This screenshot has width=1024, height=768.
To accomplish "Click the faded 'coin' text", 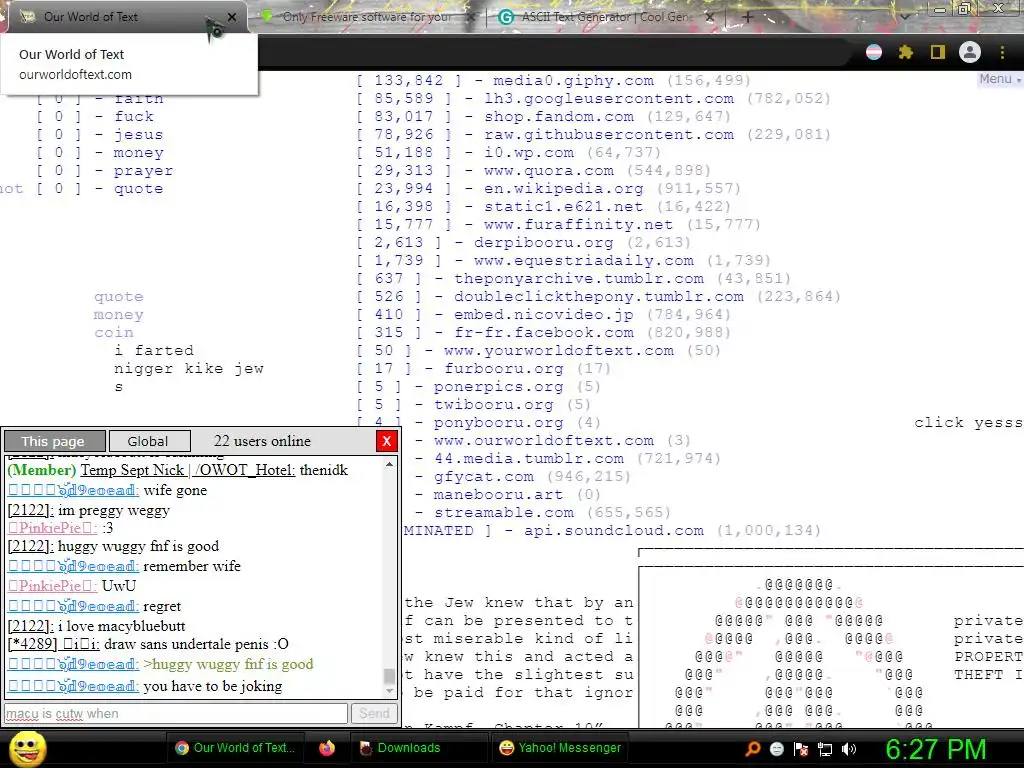I will click(x=113, y=332).
